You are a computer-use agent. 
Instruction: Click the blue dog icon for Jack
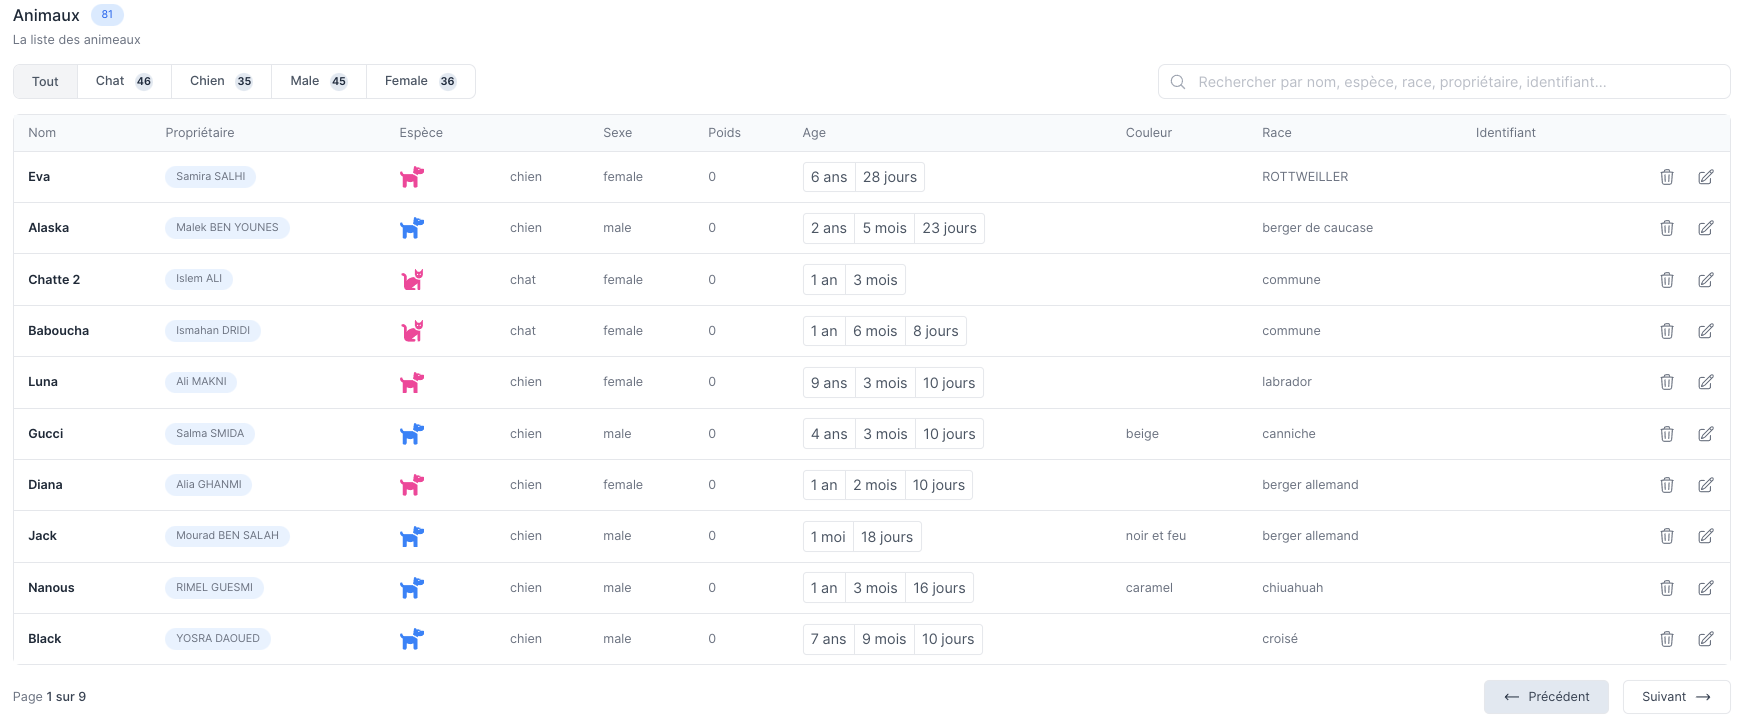tap(412, 537)
